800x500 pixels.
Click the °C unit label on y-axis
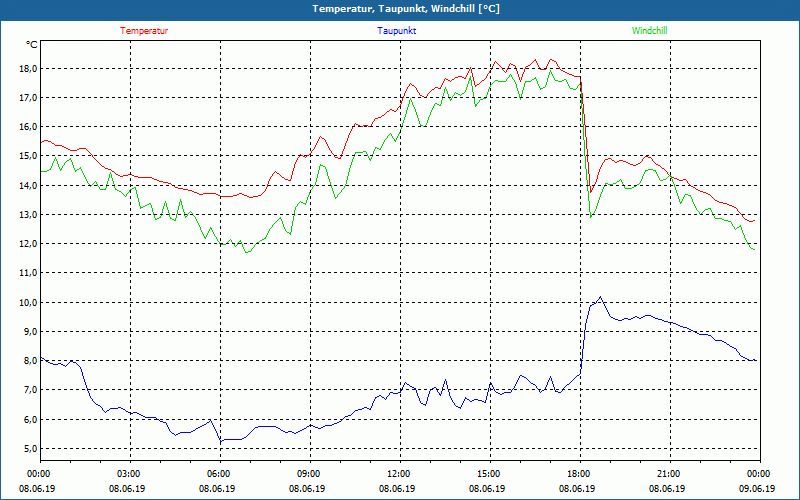pos(32,45)
